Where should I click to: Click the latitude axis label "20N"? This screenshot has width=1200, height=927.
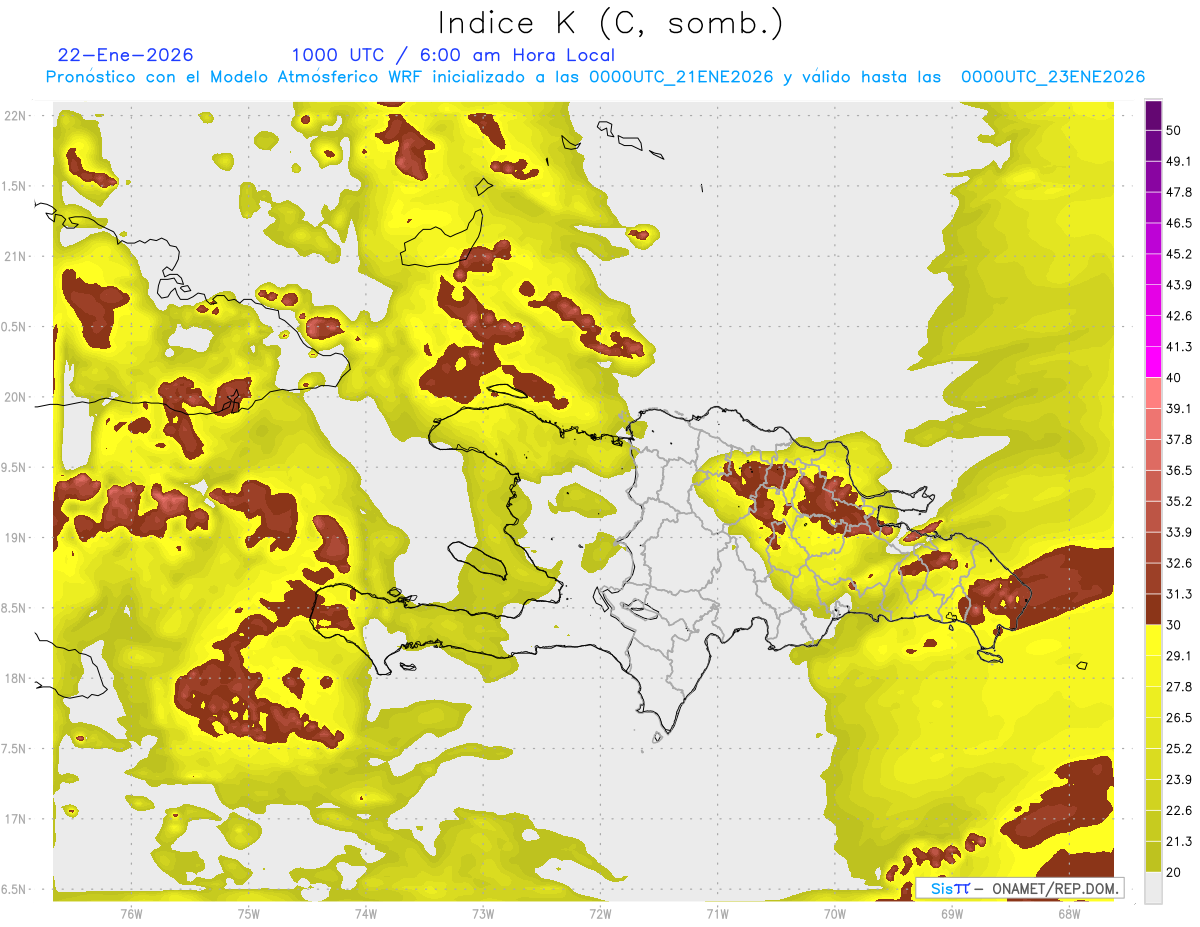pyautogui.click(x=15, y=397)
